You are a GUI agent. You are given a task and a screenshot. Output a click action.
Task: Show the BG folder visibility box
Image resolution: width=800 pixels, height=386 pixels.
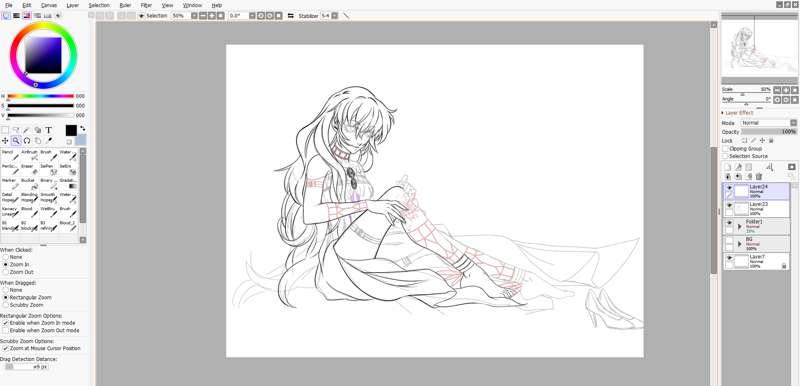tap(729, 240)
